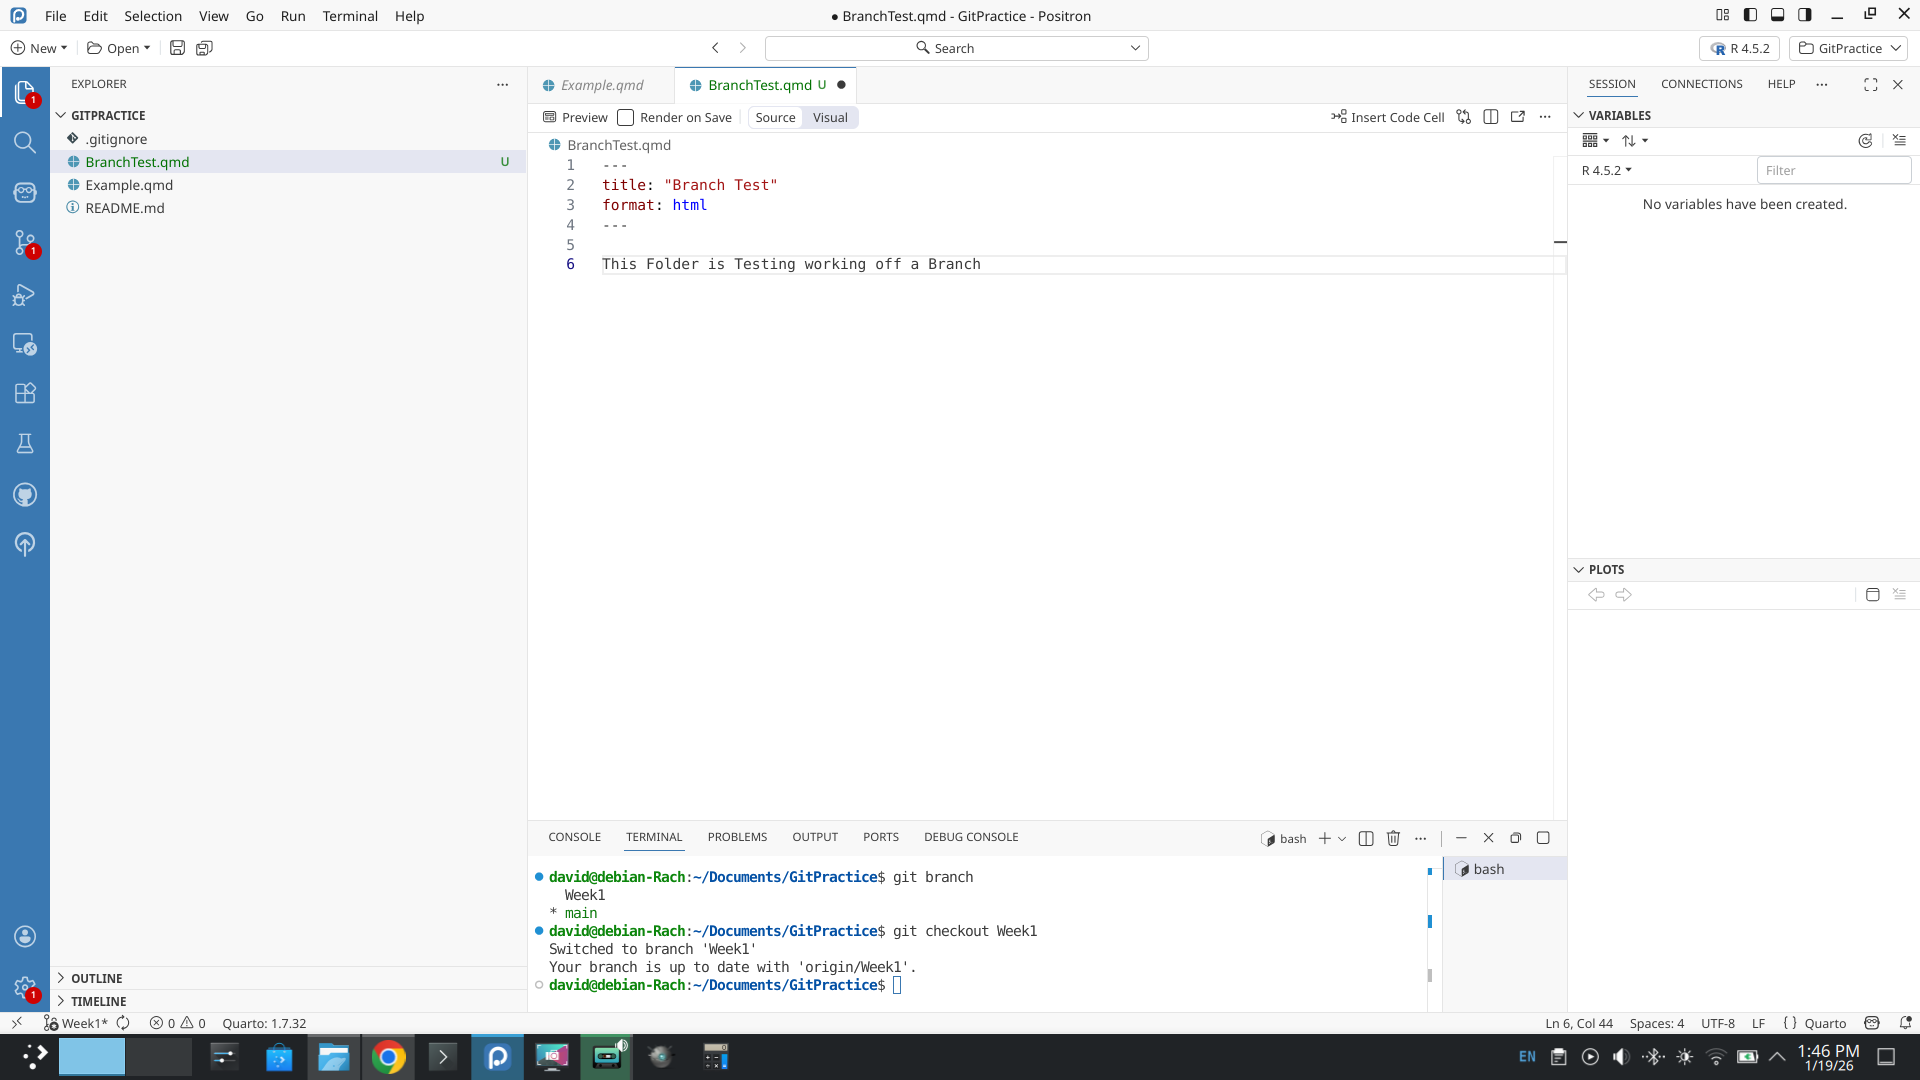Image resolution: width=1920 pixels, height=1080 pixels.
Task: Enable Render on Save checkbox
Action: click(x=626, y=117)
